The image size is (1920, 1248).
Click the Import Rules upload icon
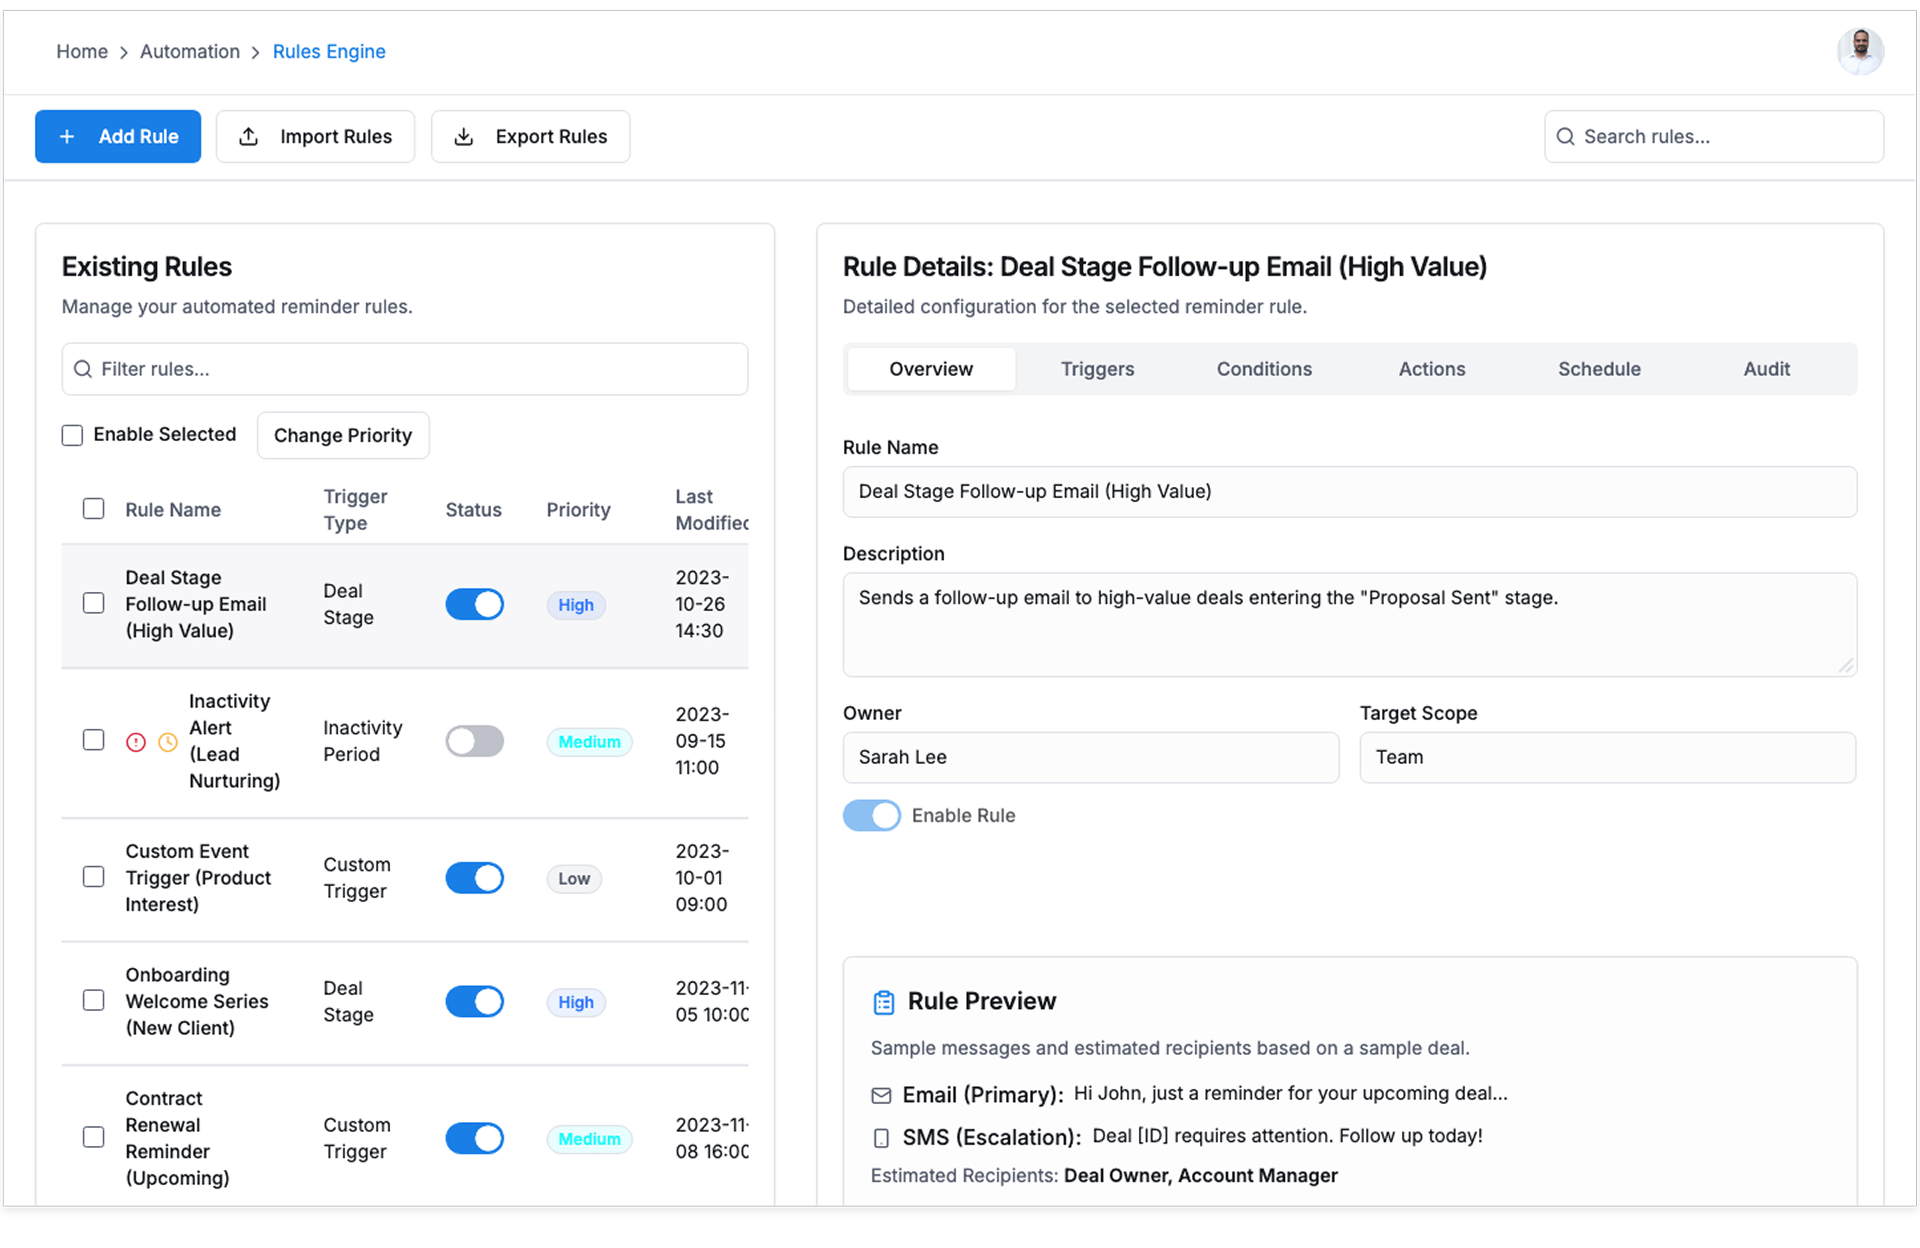pyautogui.click(x=249, y=136)
